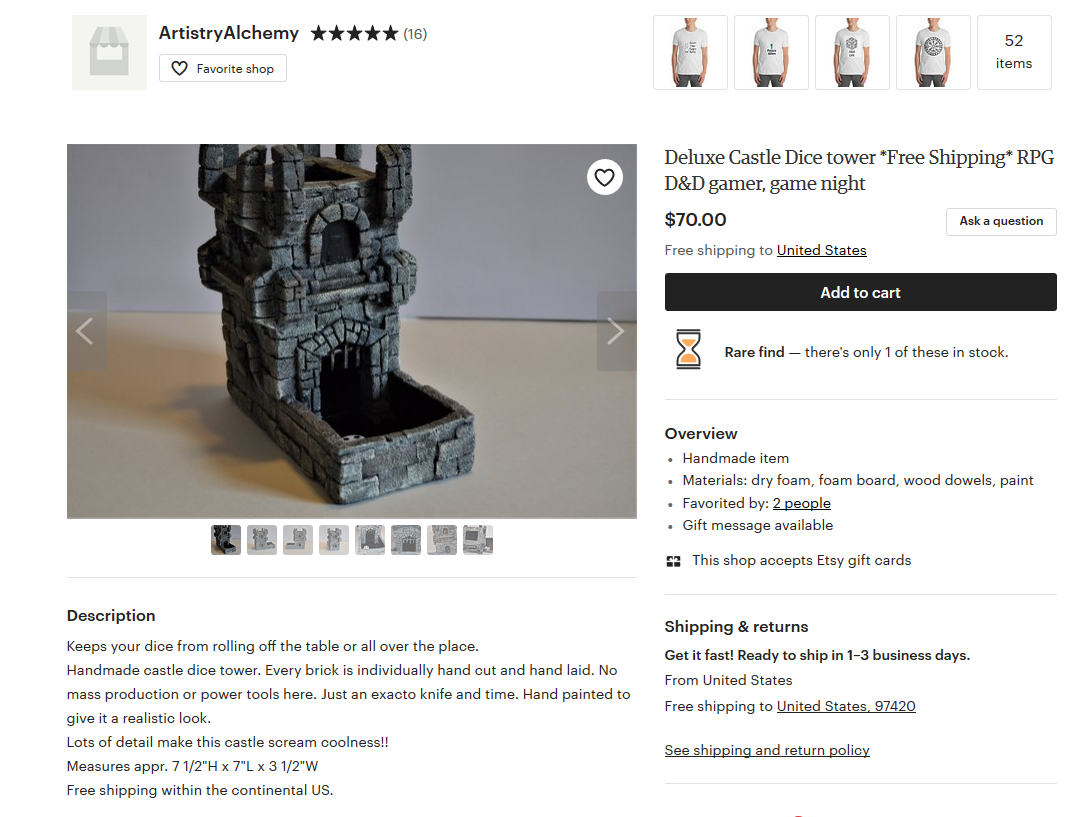
Task: Click the Favorite shop heart button
Action: [x=223, y=68]
